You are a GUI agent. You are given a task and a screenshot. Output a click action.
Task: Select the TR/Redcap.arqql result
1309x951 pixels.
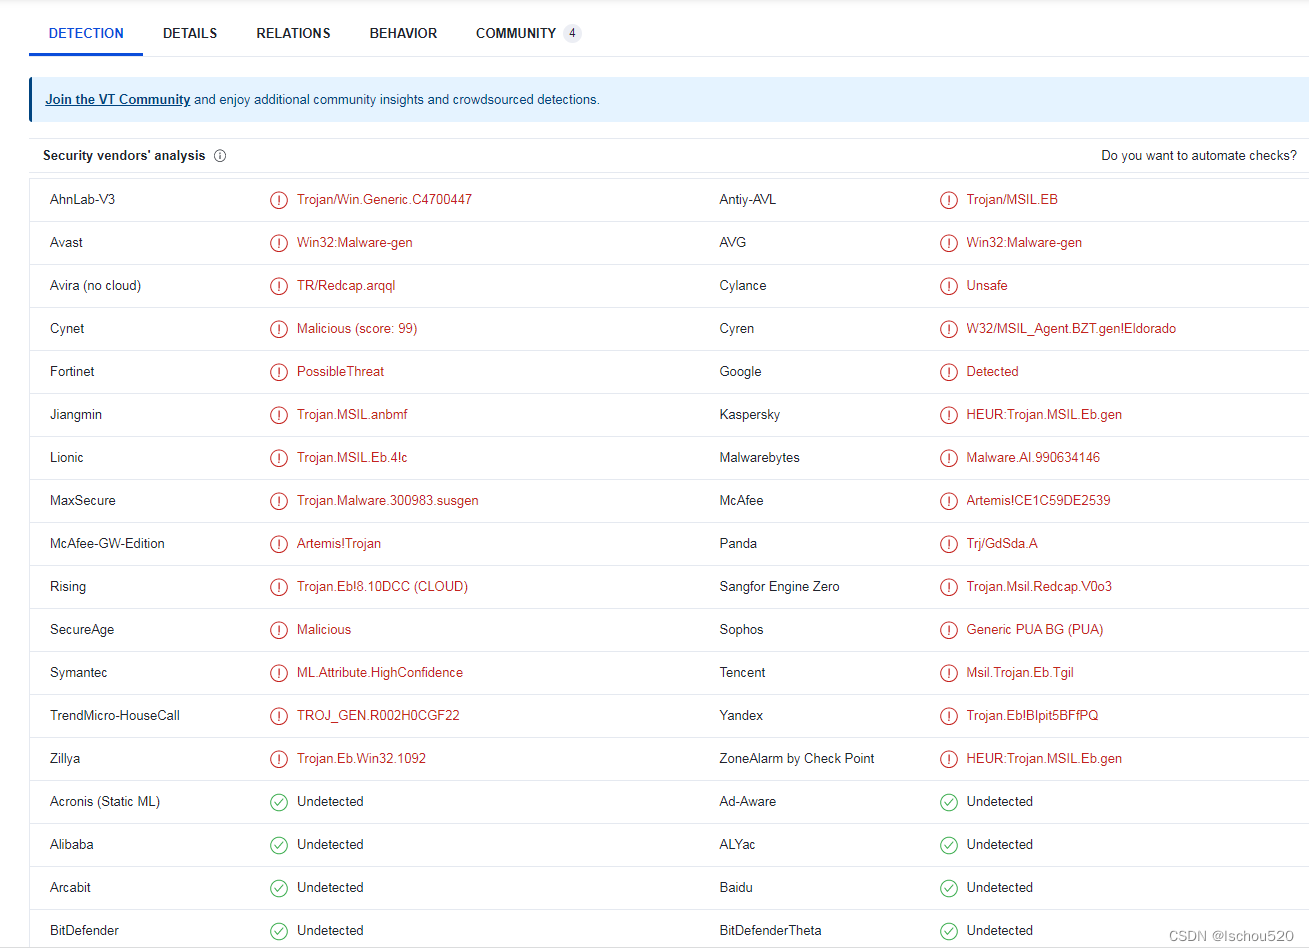pos(346,286)
